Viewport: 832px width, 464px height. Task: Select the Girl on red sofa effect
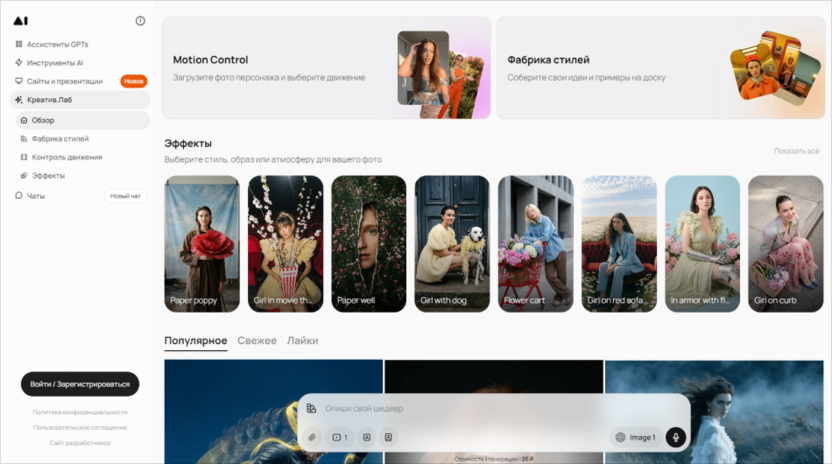click(x=619, y=244)
